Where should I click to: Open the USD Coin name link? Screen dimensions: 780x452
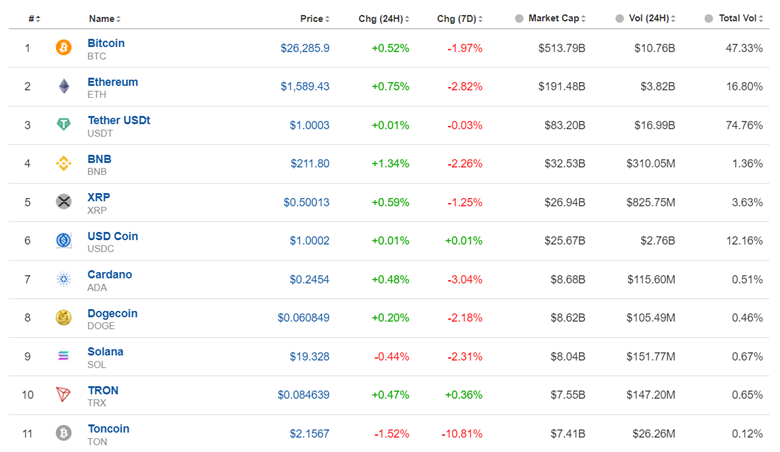(113, 236)
